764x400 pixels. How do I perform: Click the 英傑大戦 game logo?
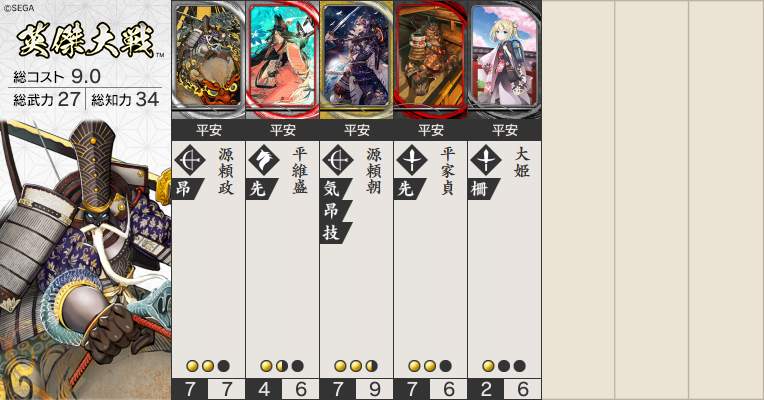(87, 41)
